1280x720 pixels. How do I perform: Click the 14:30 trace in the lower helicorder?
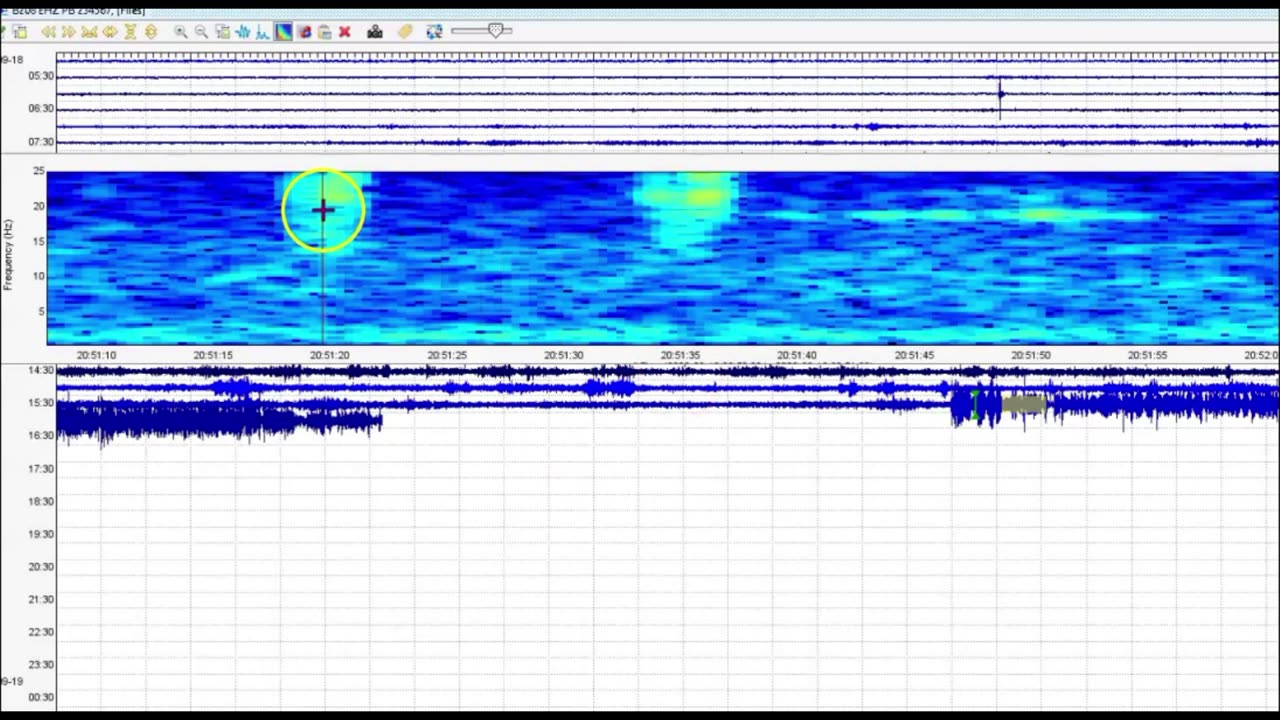tap(667, 372)
